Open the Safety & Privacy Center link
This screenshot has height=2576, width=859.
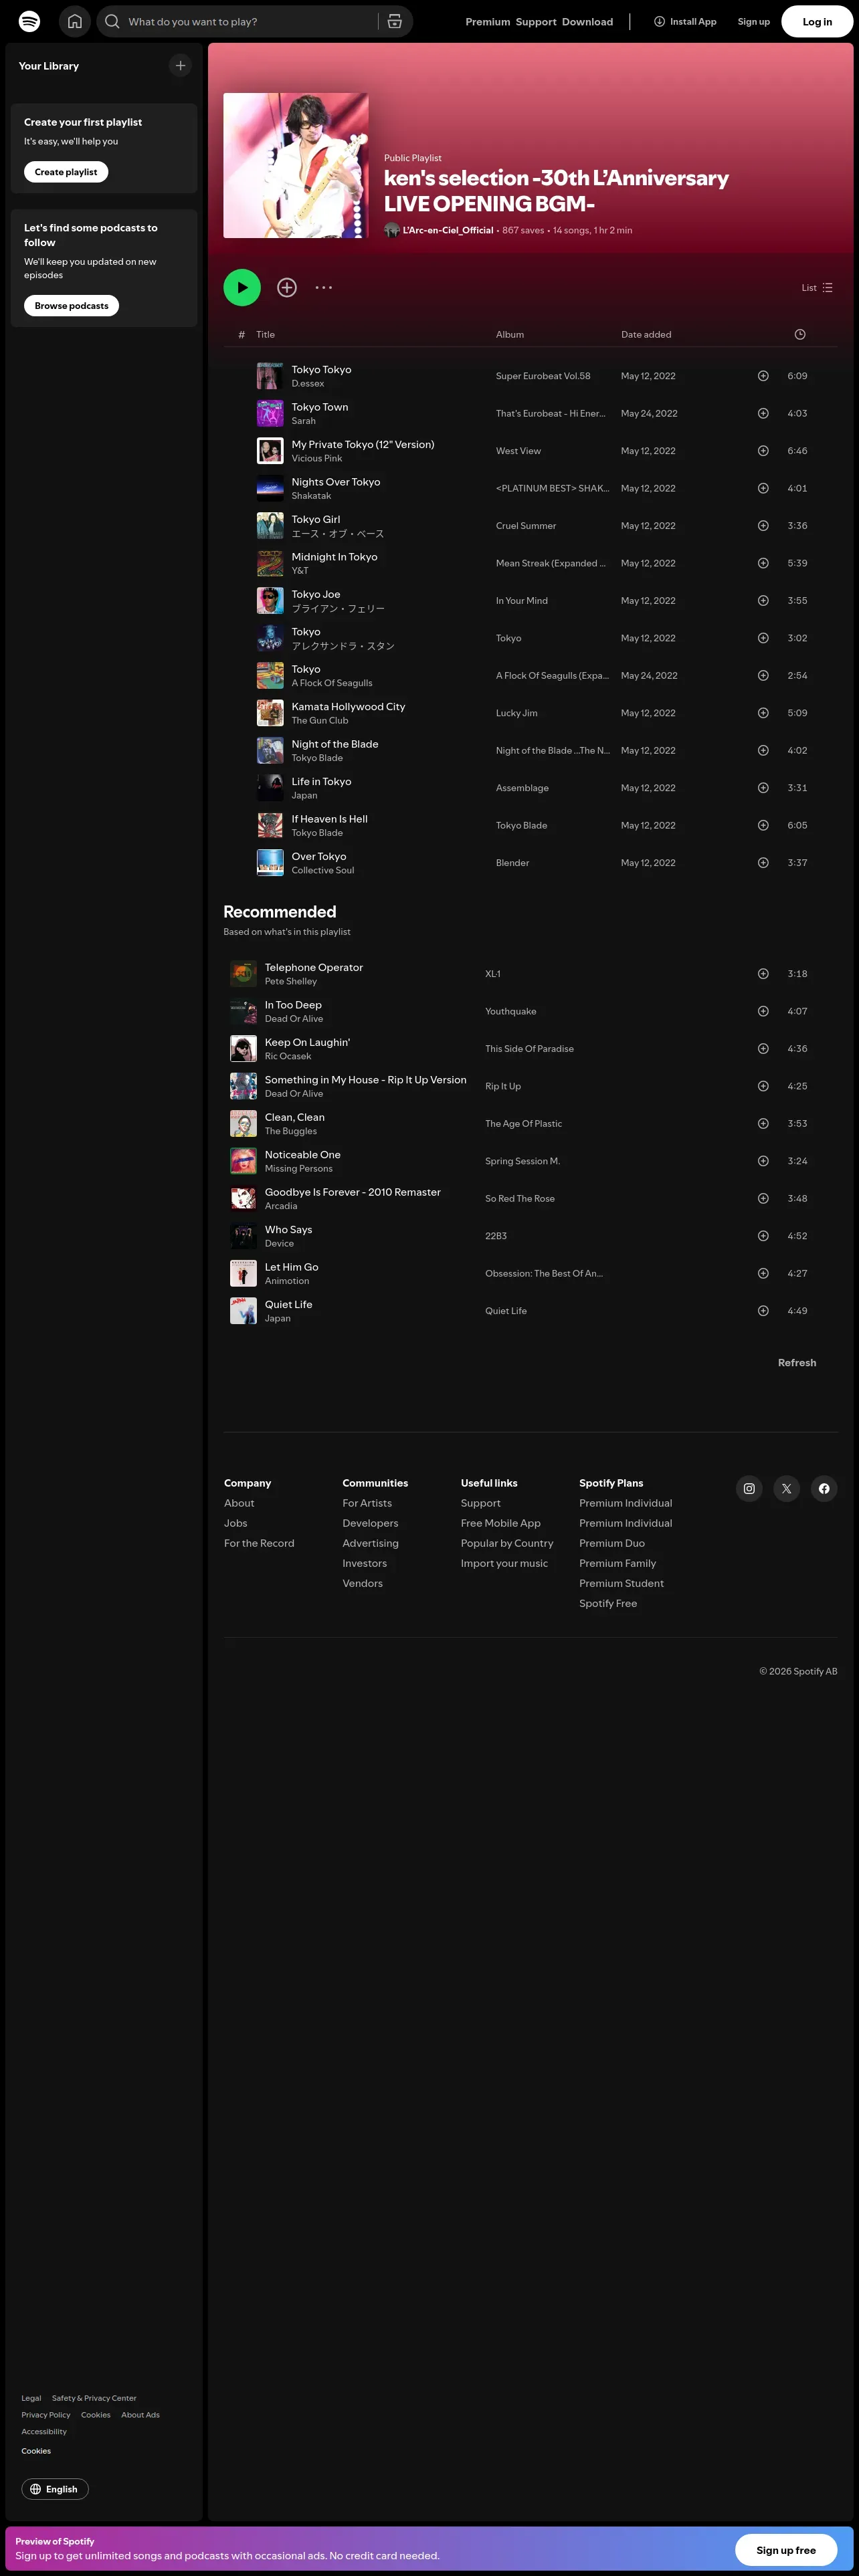pos(94,2398)
